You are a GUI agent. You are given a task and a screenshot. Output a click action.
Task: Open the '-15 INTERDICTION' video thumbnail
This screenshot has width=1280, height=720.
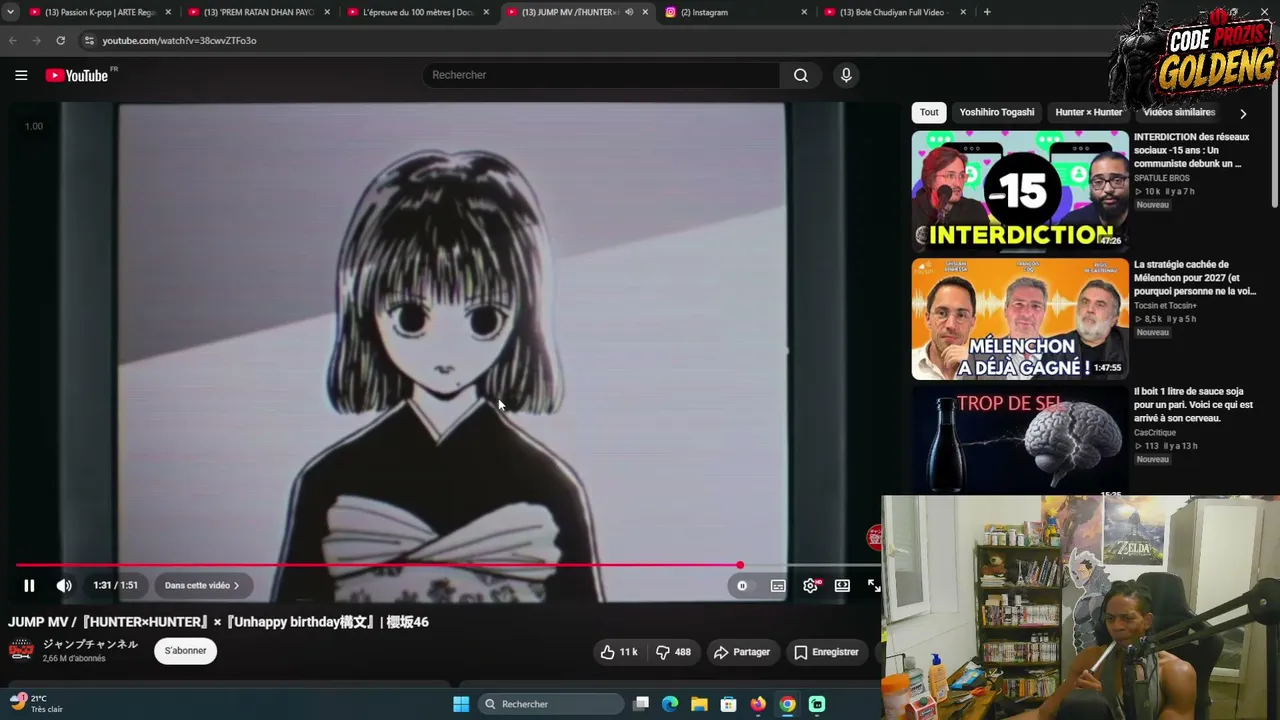[x=1020, y=191]
